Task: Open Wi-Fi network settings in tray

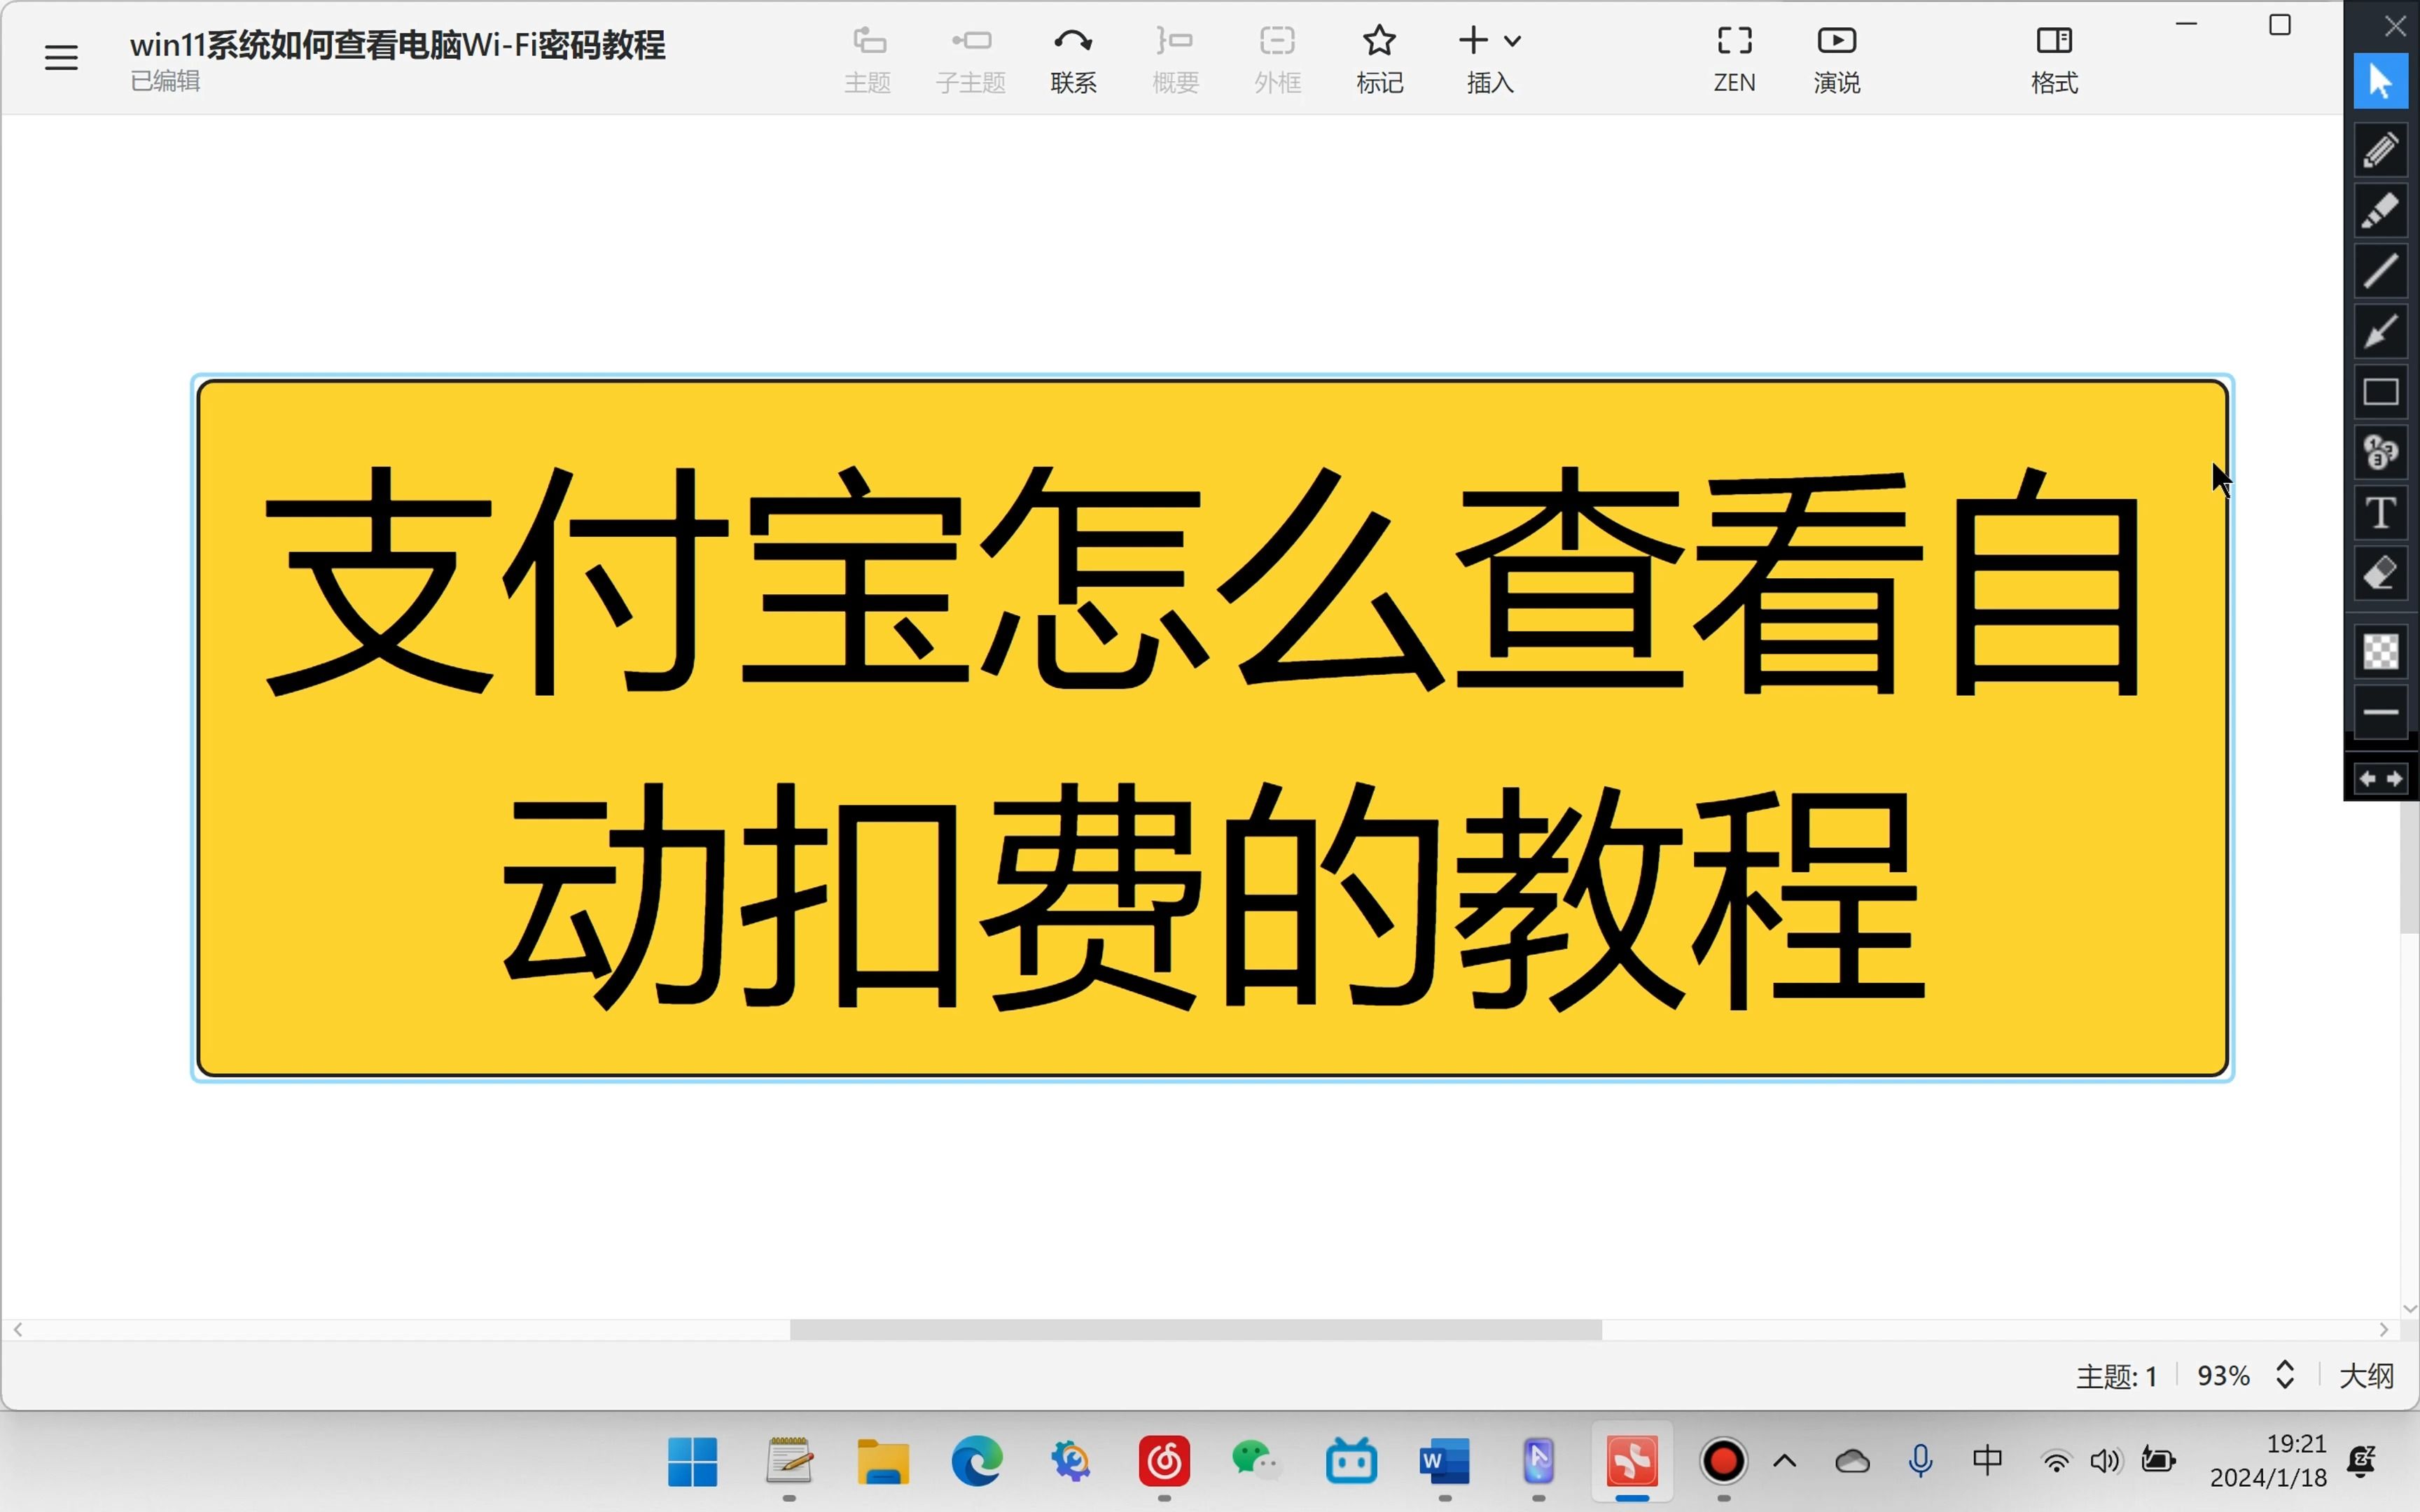Action: 2056,1462
